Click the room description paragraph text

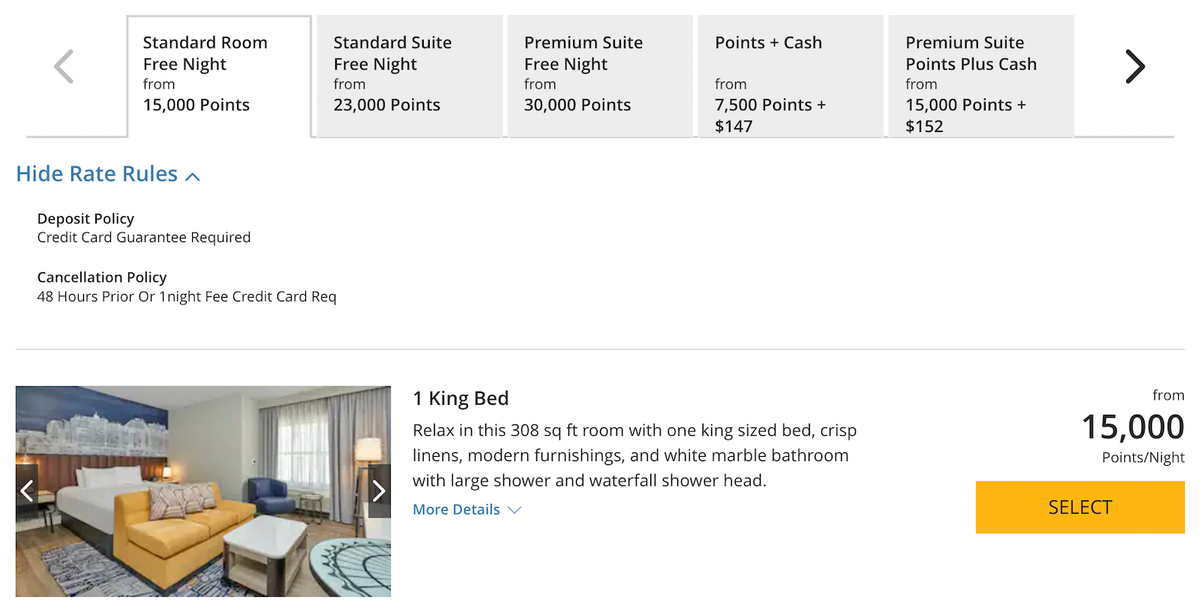click(634, 455)
